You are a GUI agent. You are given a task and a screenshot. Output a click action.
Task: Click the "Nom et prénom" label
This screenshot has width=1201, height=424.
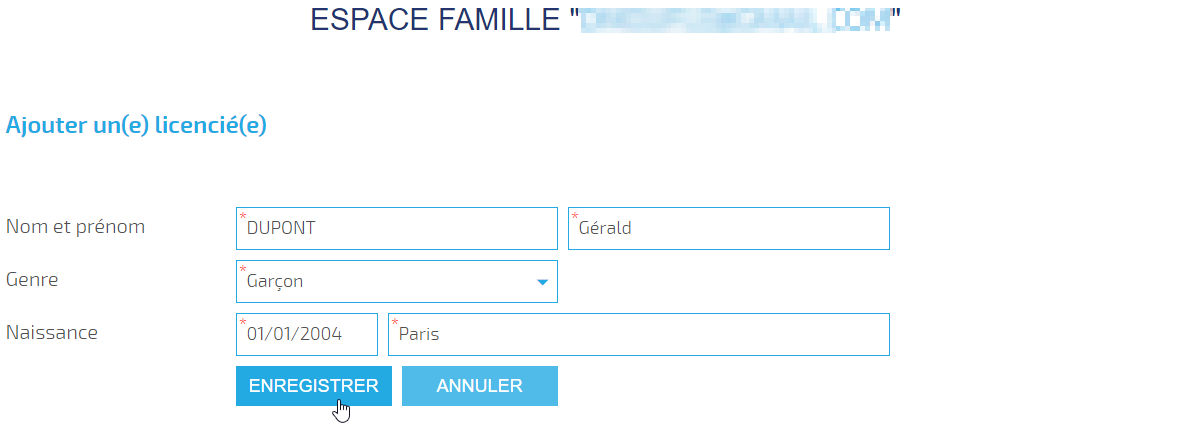[x=76, y=227]
